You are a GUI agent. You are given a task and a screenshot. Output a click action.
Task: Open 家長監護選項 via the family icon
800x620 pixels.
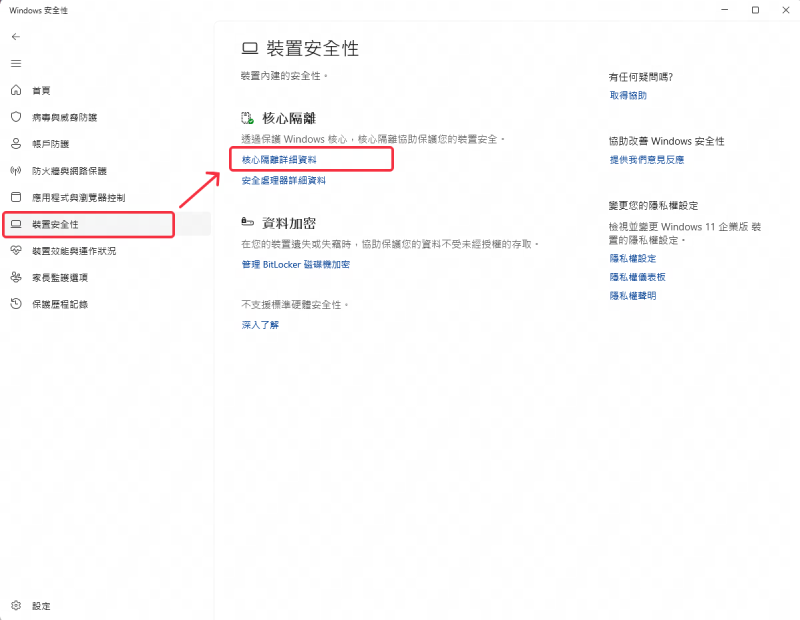[16, 277]
